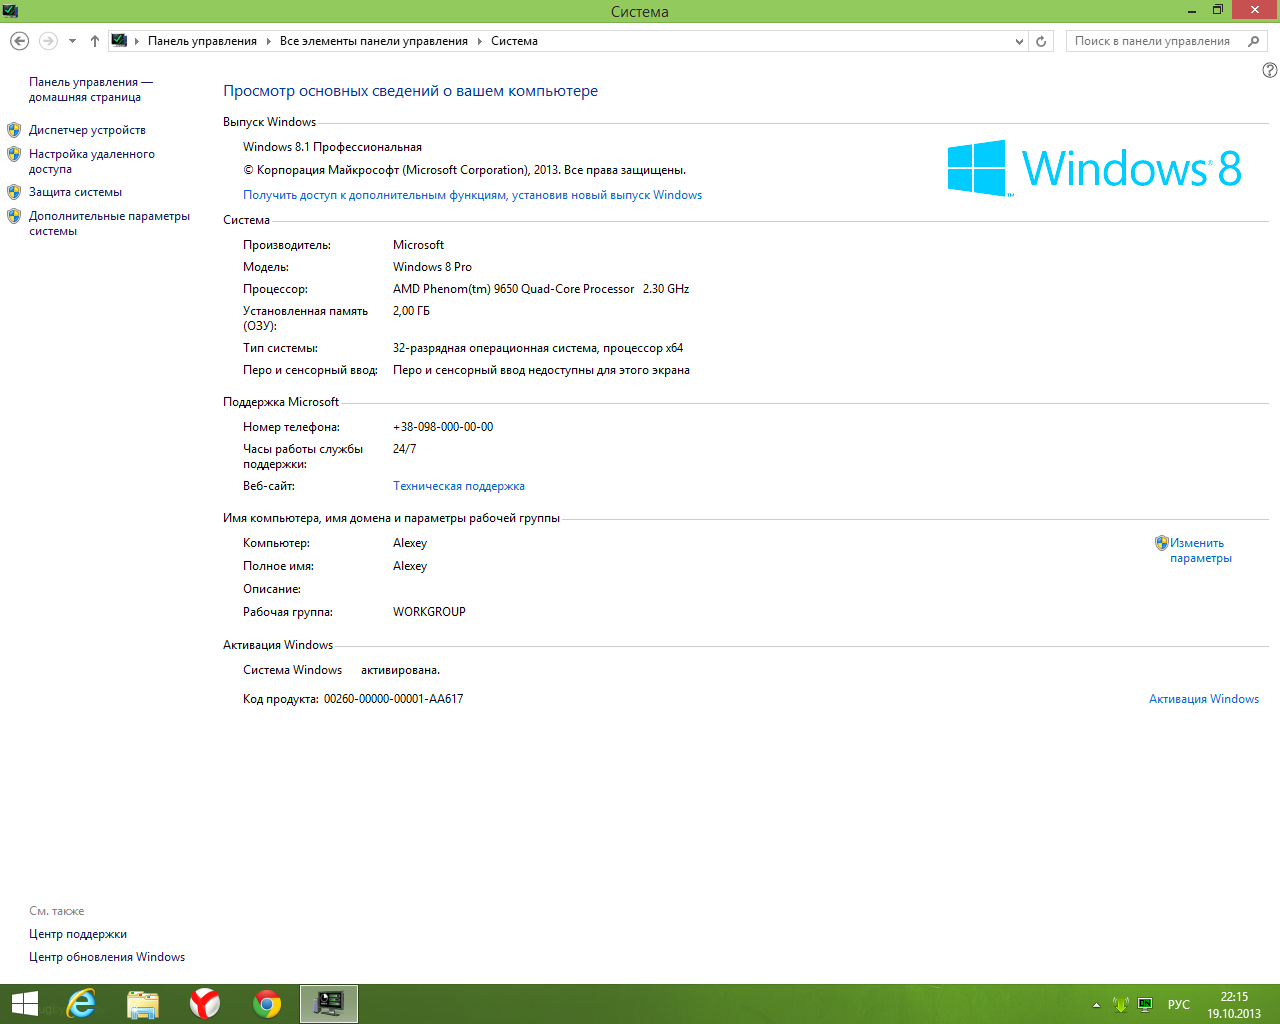This screenshot has width=1280, height=1024.
Task: Minimize the Система window
Action: point(1192,10)
